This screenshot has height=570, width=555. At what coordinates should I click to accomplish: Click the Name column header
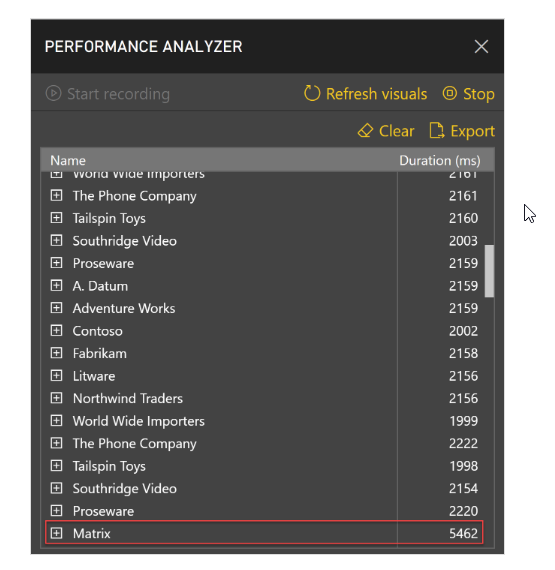pos(68,160)
